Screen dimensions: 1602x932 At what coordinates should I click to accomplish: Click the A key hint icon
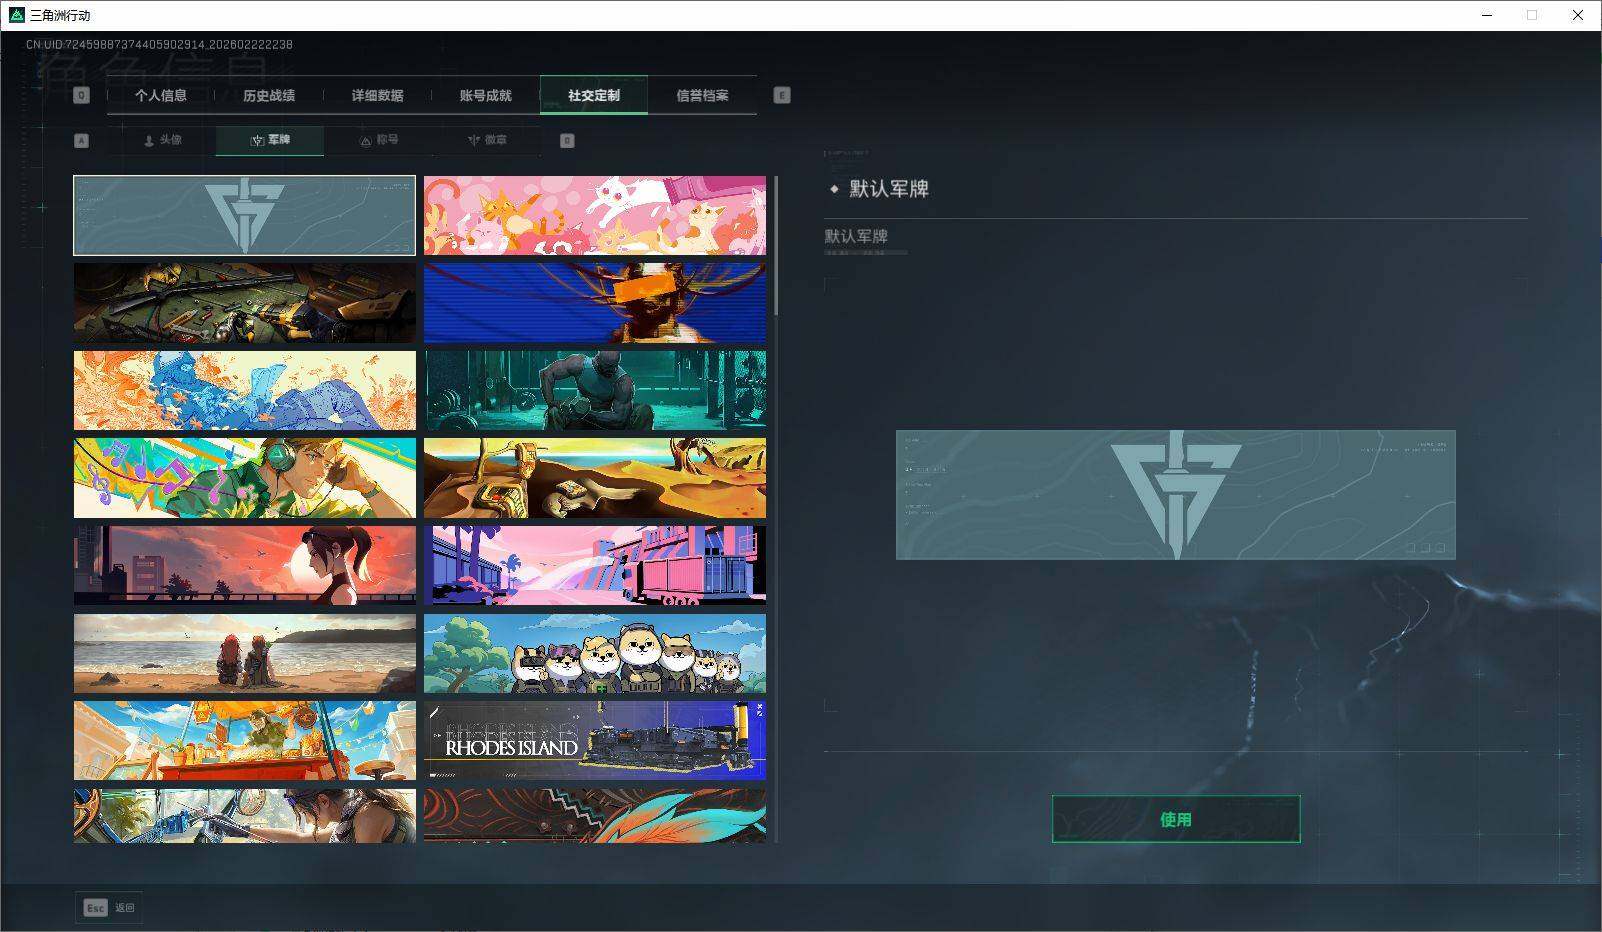[82, 141]
